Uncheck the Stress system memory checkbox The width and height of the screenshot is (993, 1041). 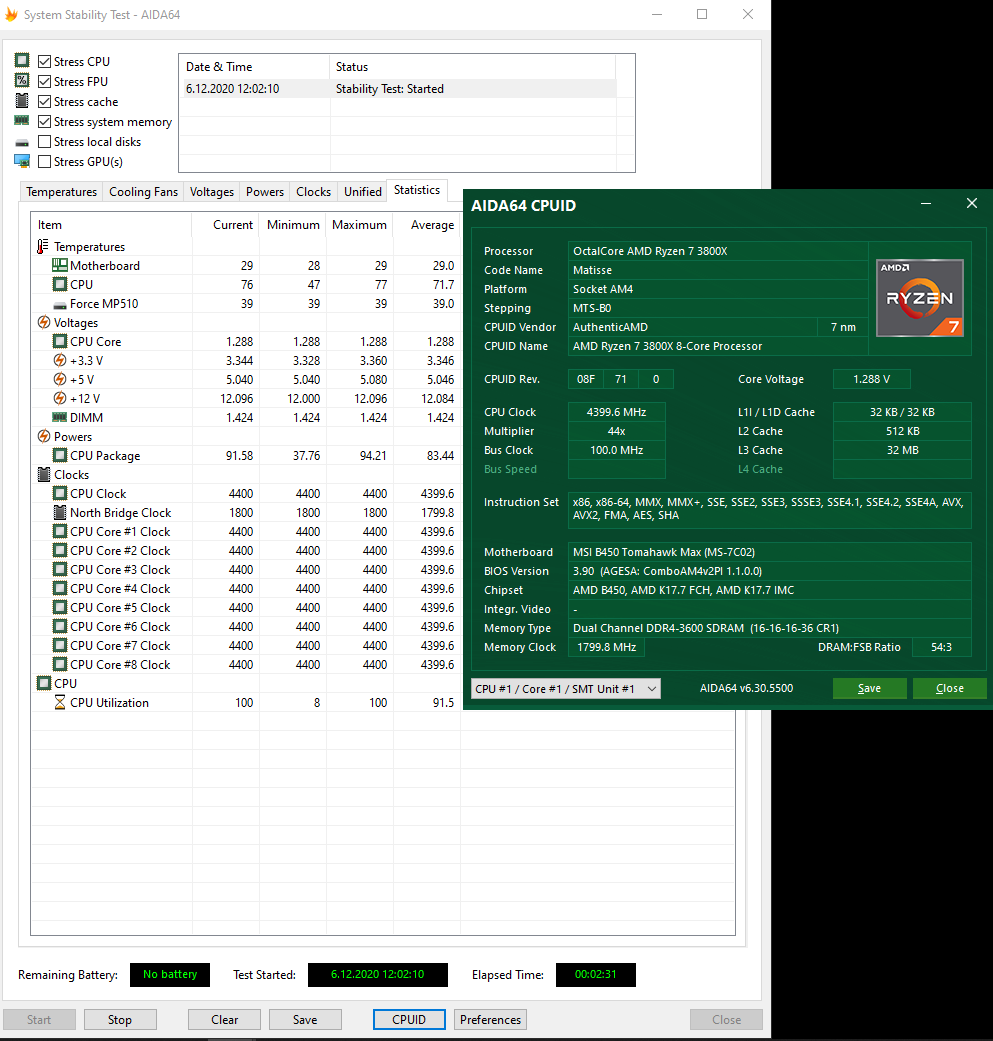(44, 121)
